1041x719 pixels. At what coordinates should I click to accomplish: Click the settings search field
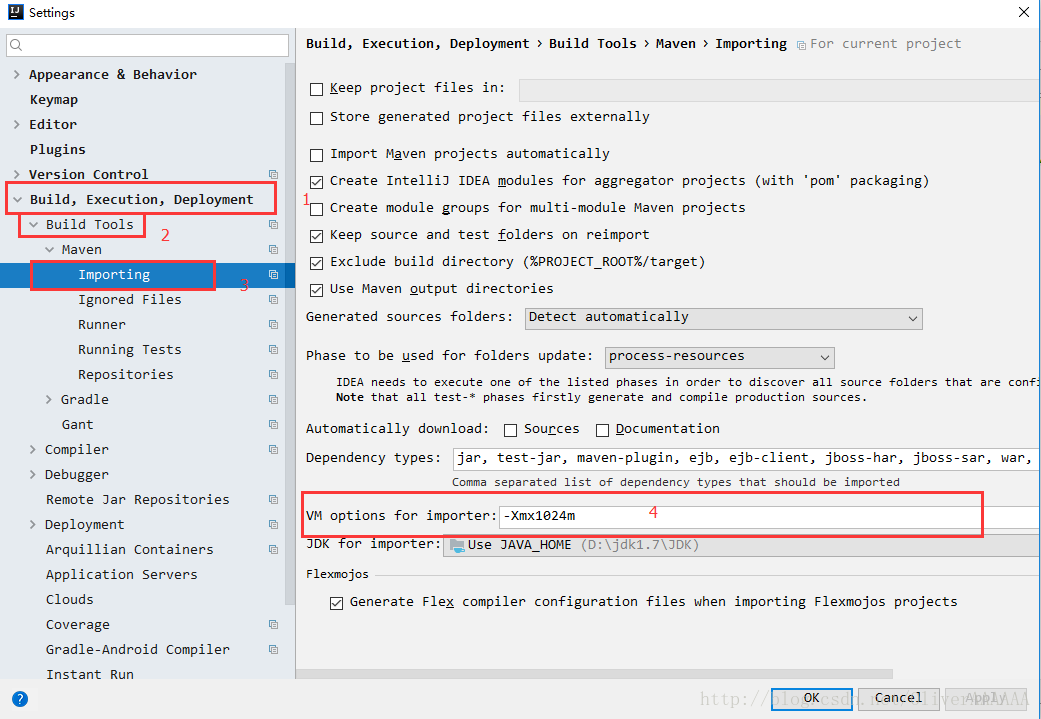pos(147,45)
